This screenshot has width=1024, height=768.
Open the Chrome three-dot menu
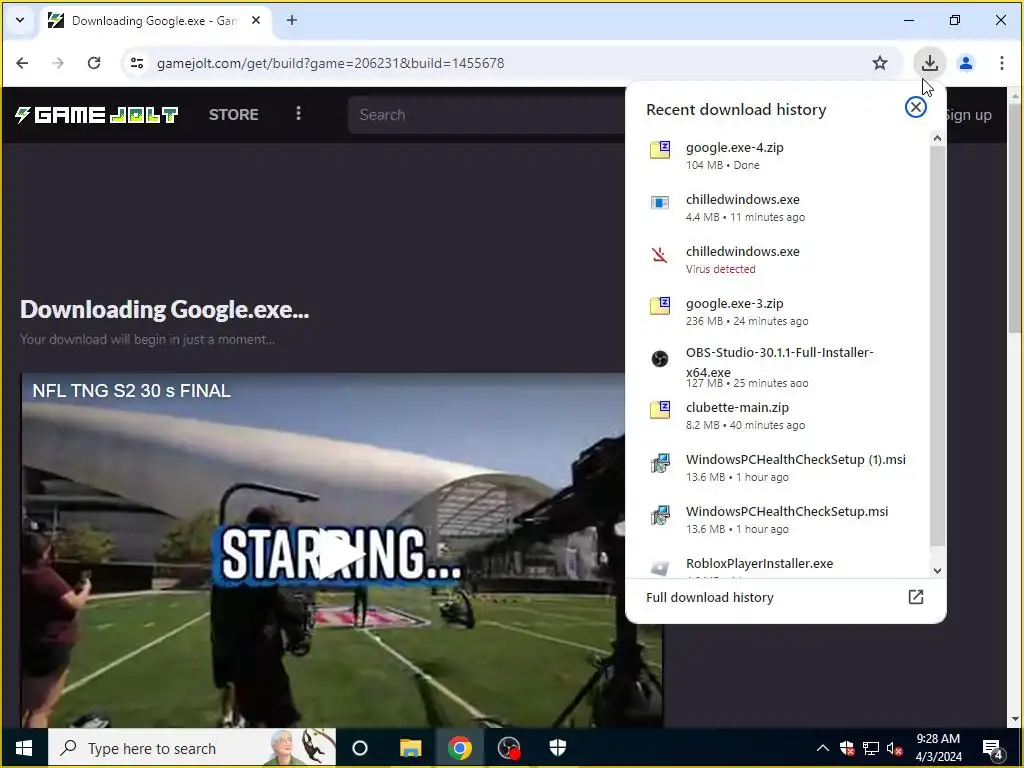pos(1001,63)
